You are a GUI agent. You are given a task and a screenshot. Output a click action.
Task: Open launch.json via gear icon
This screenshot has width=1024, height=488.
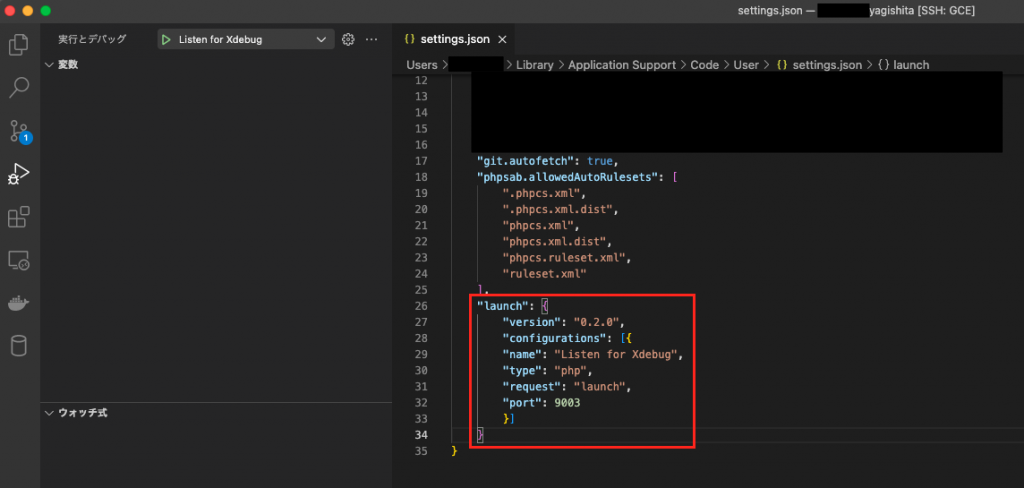pyautogui.click(x=348, y=39)
